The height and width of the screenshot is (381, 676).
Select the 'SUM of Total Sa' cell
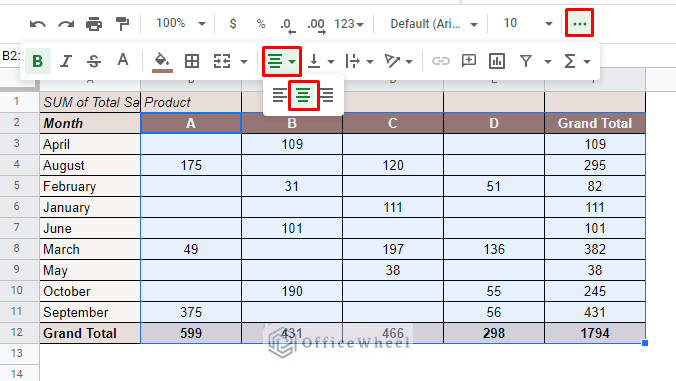pyautogui.click(x=90, y=102)
